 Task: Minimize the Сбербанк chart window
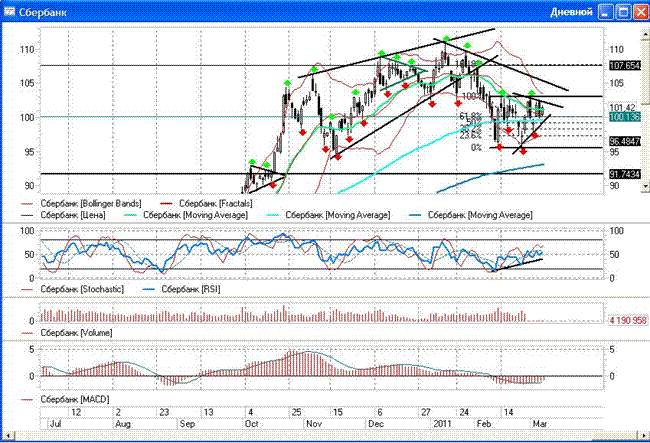click(x=606, y=12)
